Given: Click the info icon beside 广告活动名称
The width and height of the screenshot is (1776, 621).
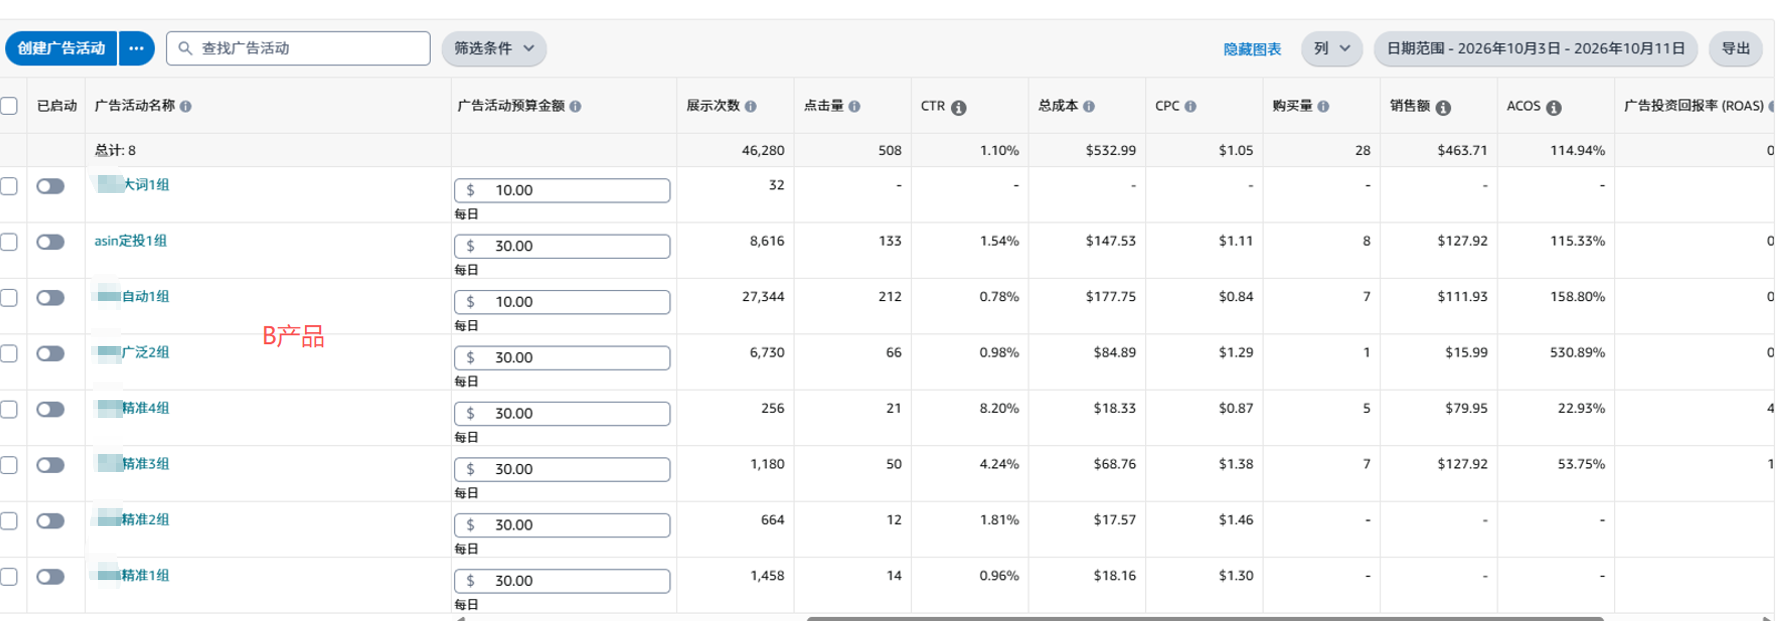Looking at the screenshot, I should (186, 106).
